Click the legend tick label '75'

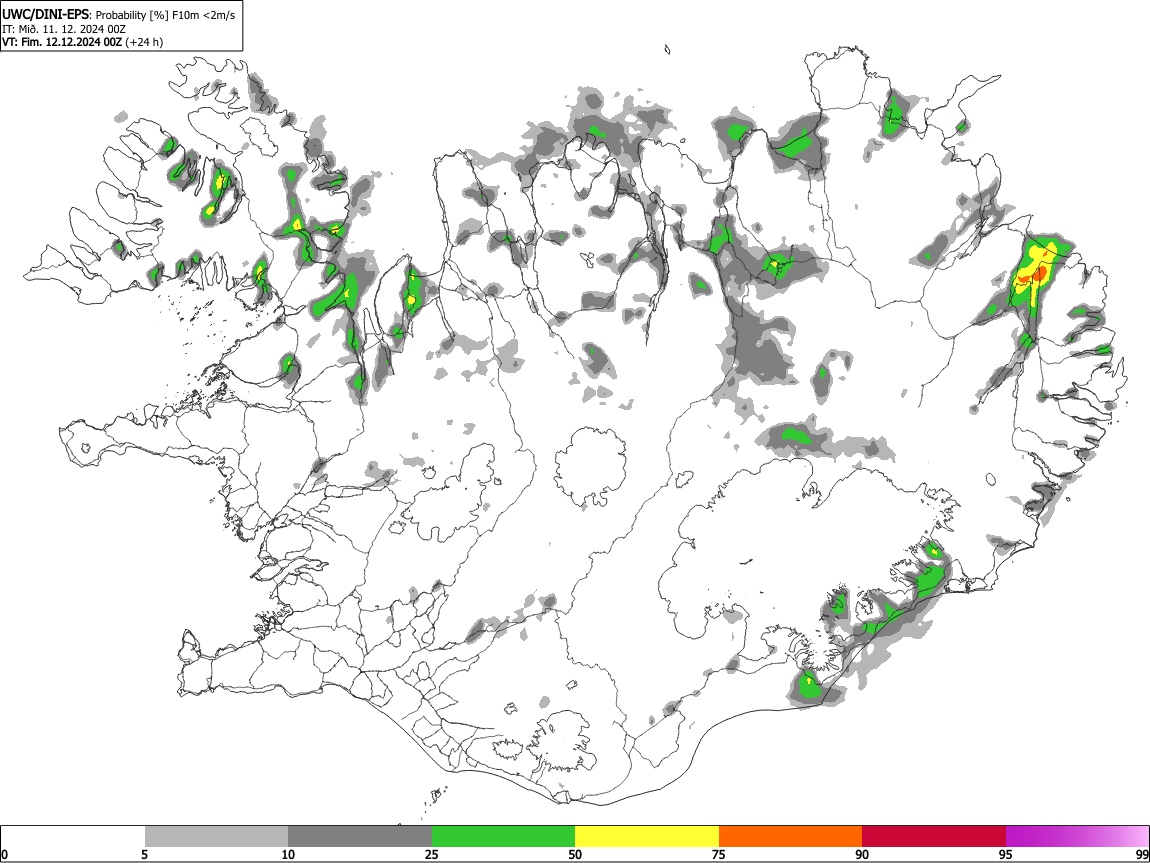pyautogui.click(x=719, y=855)
